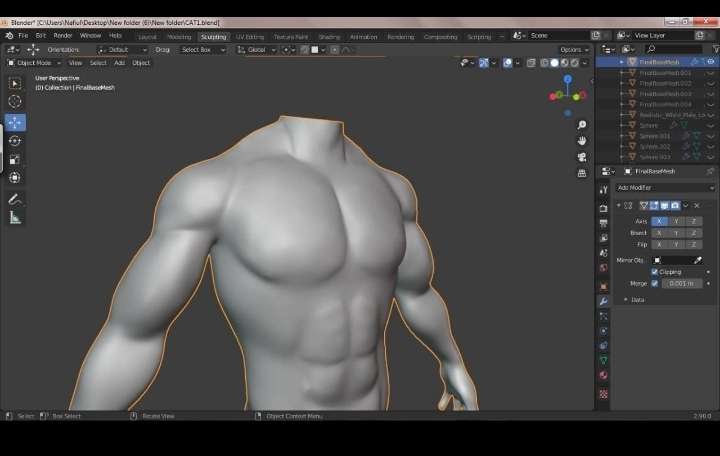
Task: Switch to the Shading workspace tab
Action: point(329,37)
